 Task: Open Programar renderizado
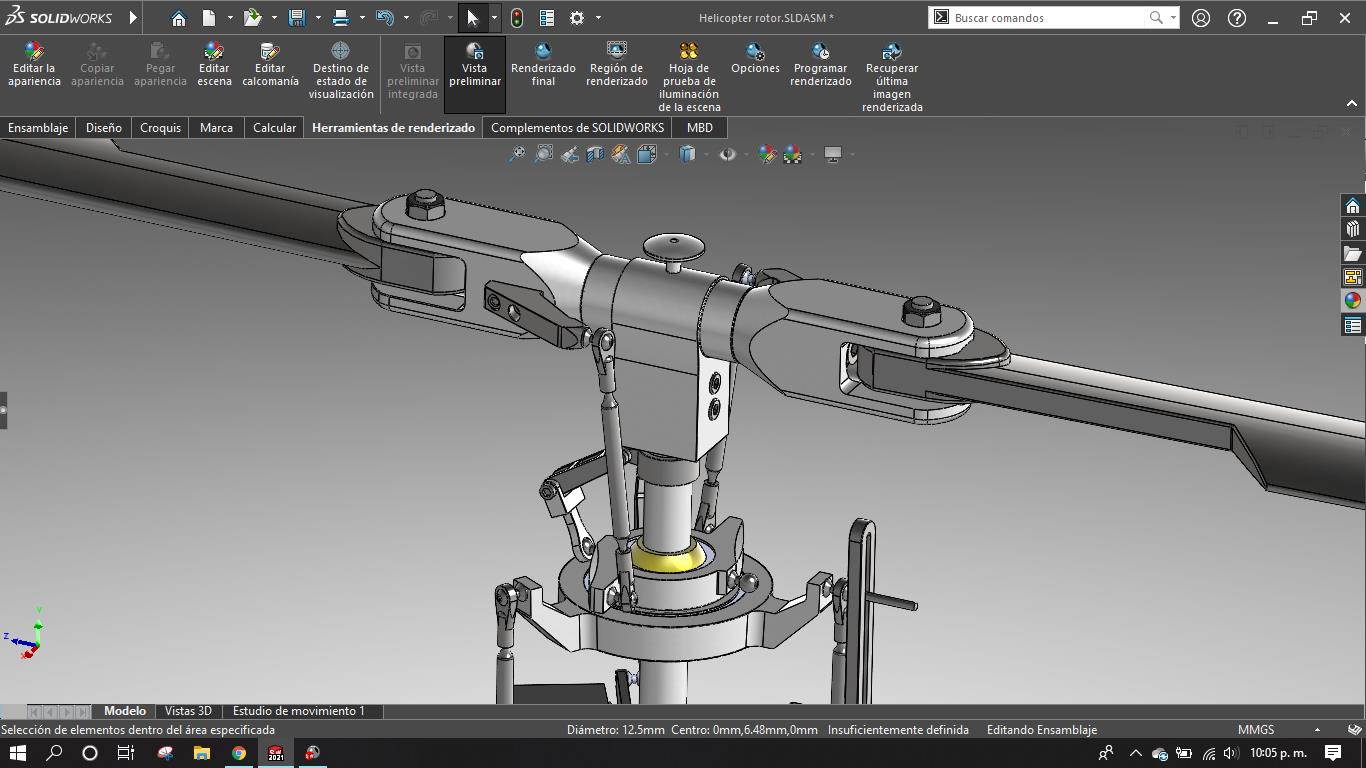(x=820, y=65)
